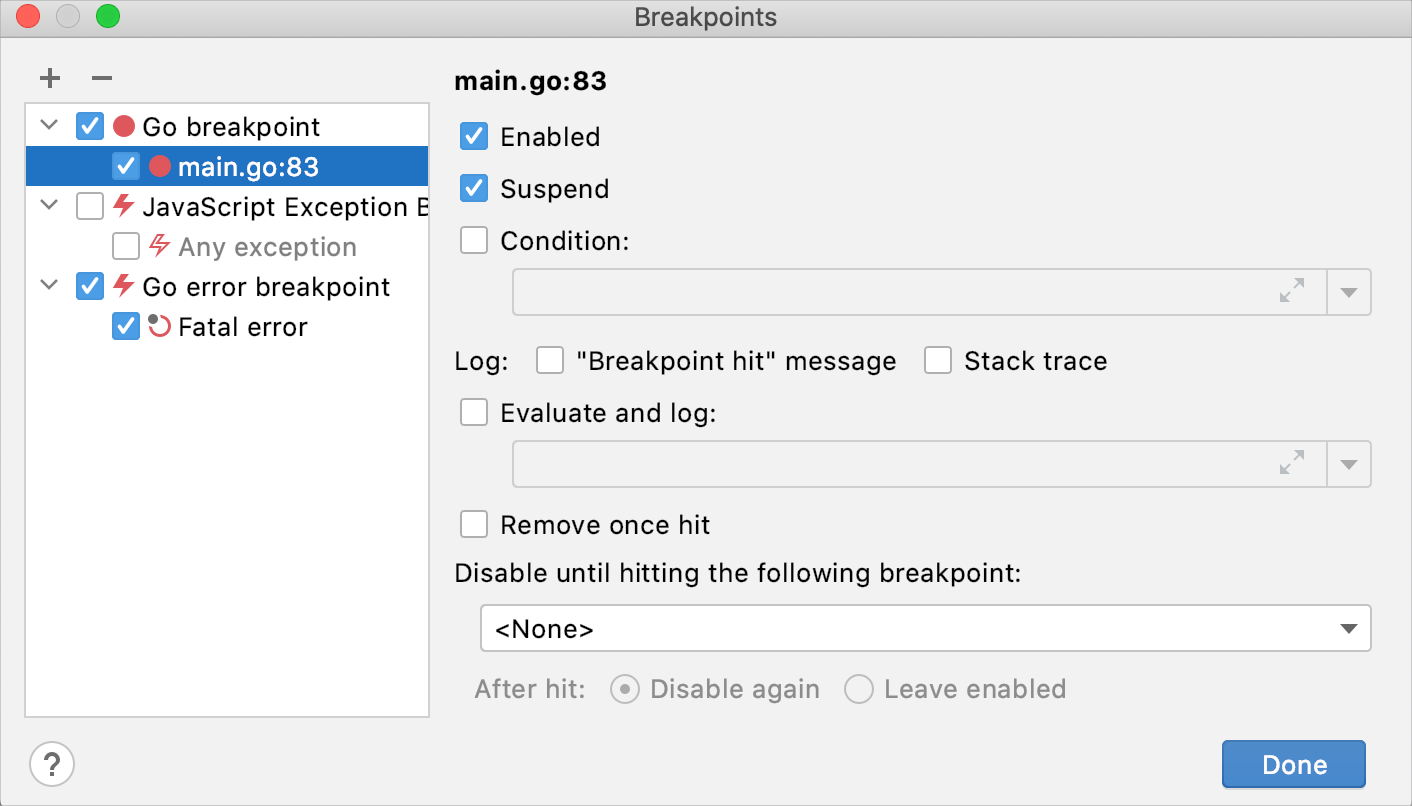Select main.go:83 in the breakpoint tree
This screenshot has width=1412, height=806.
pyautogui.click(x=245, y=166)
